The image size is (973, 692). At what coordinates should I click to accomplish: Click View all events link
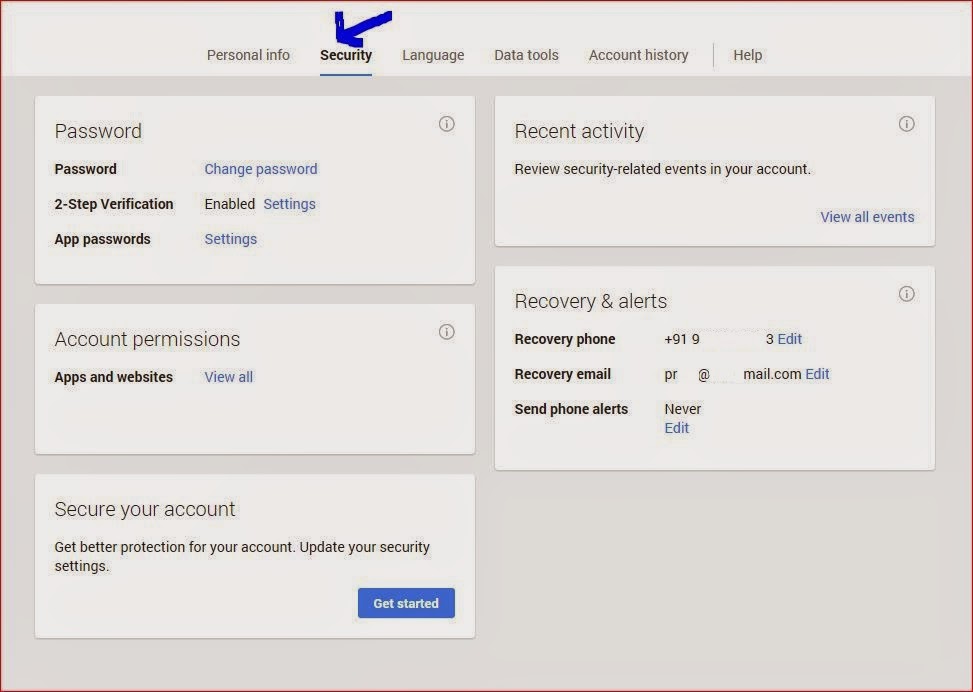(867, 216)
